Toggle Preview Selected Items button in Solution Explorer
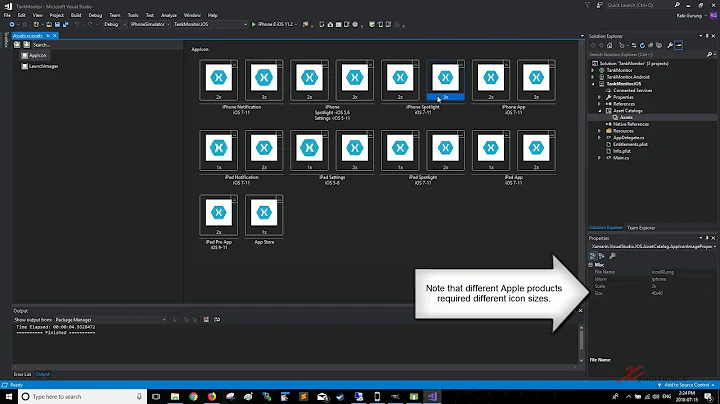The width and height of the screenshot is (720, 404). click(x=679, y=45)
